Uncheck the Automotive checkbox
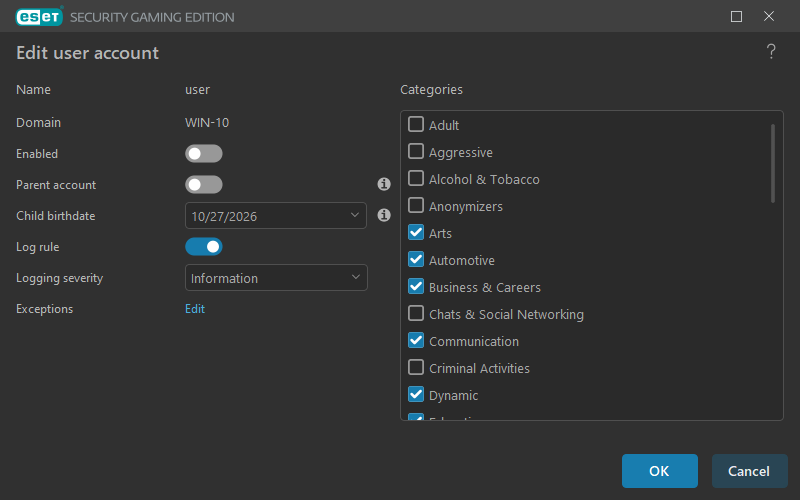The width and height of the screenshot is (800, 500). point(416,259)
